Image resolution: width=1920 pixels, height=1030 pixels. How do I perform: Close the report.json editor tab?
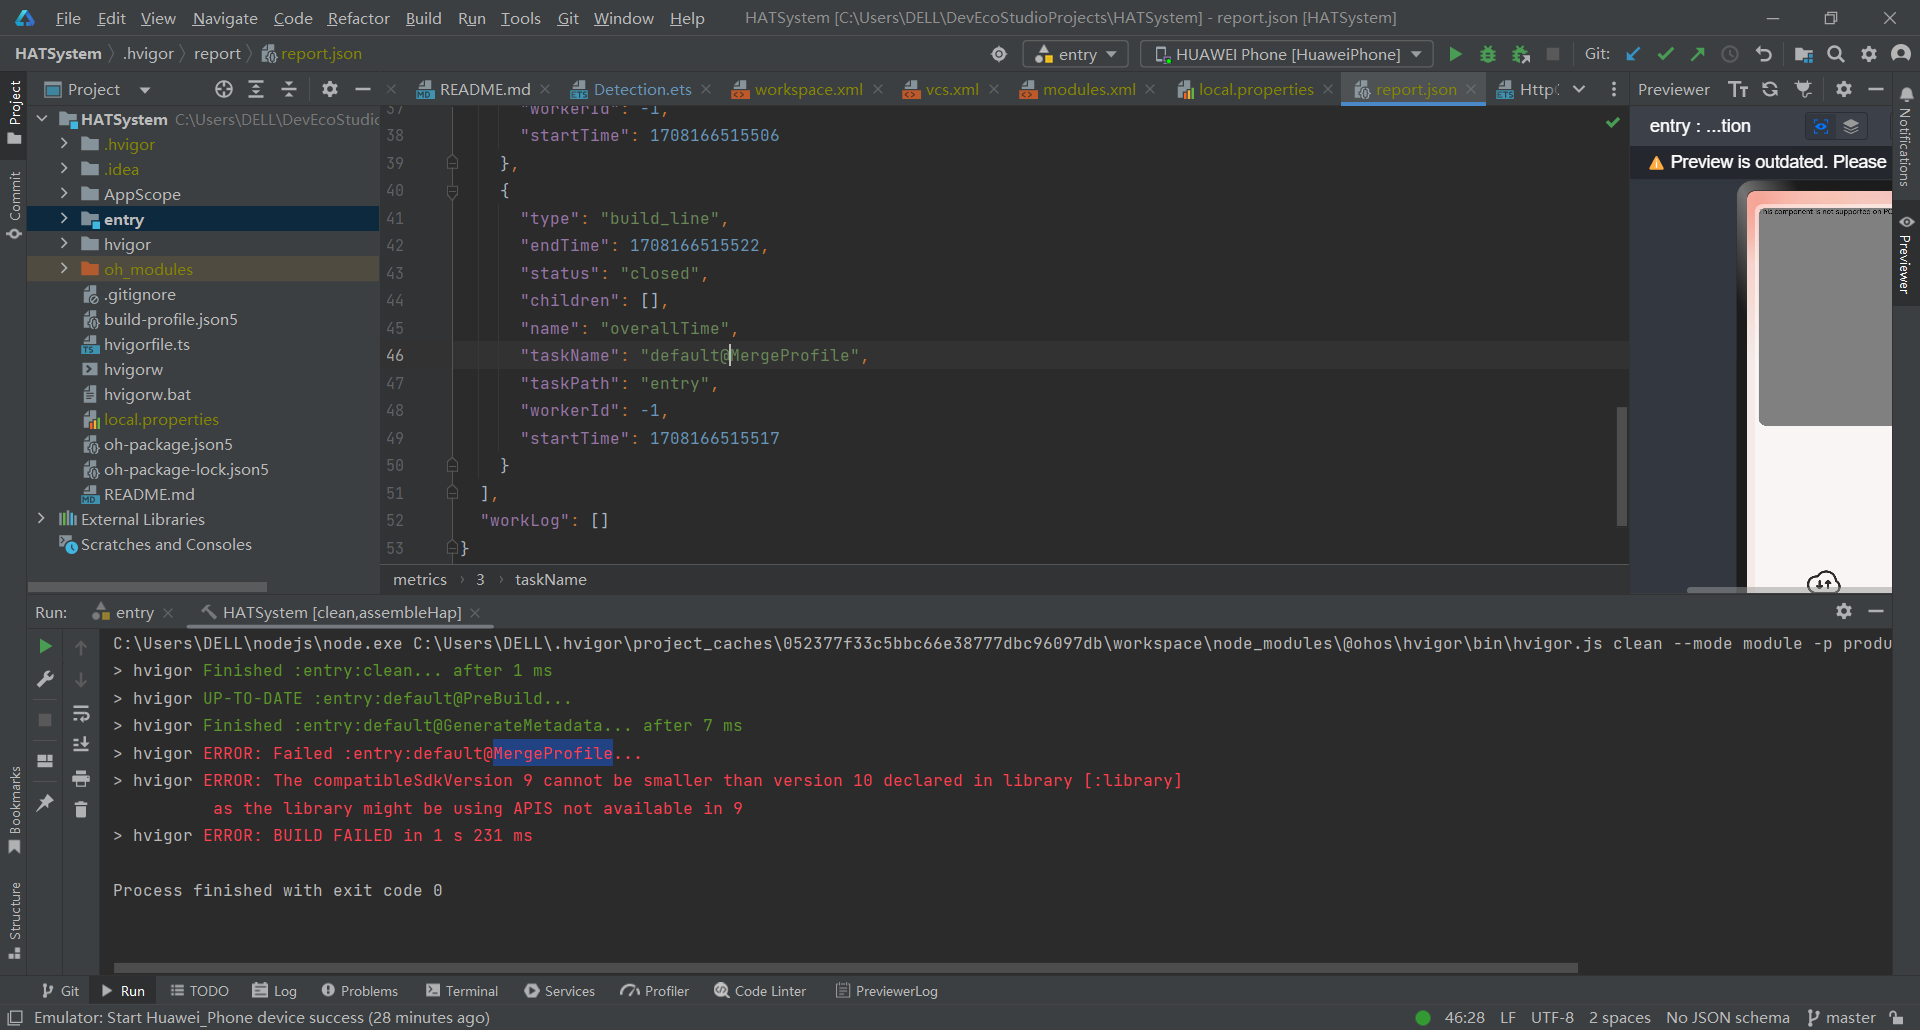1471,89
